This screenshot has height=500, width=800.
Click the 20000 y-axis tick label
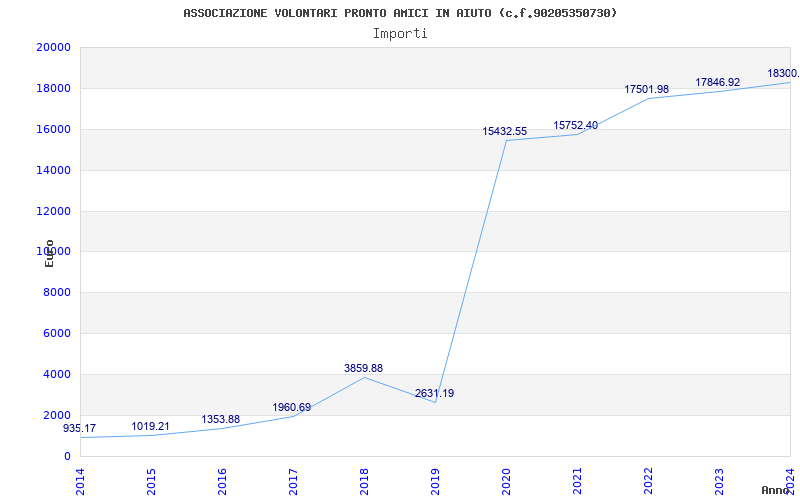tap(54, 47)
